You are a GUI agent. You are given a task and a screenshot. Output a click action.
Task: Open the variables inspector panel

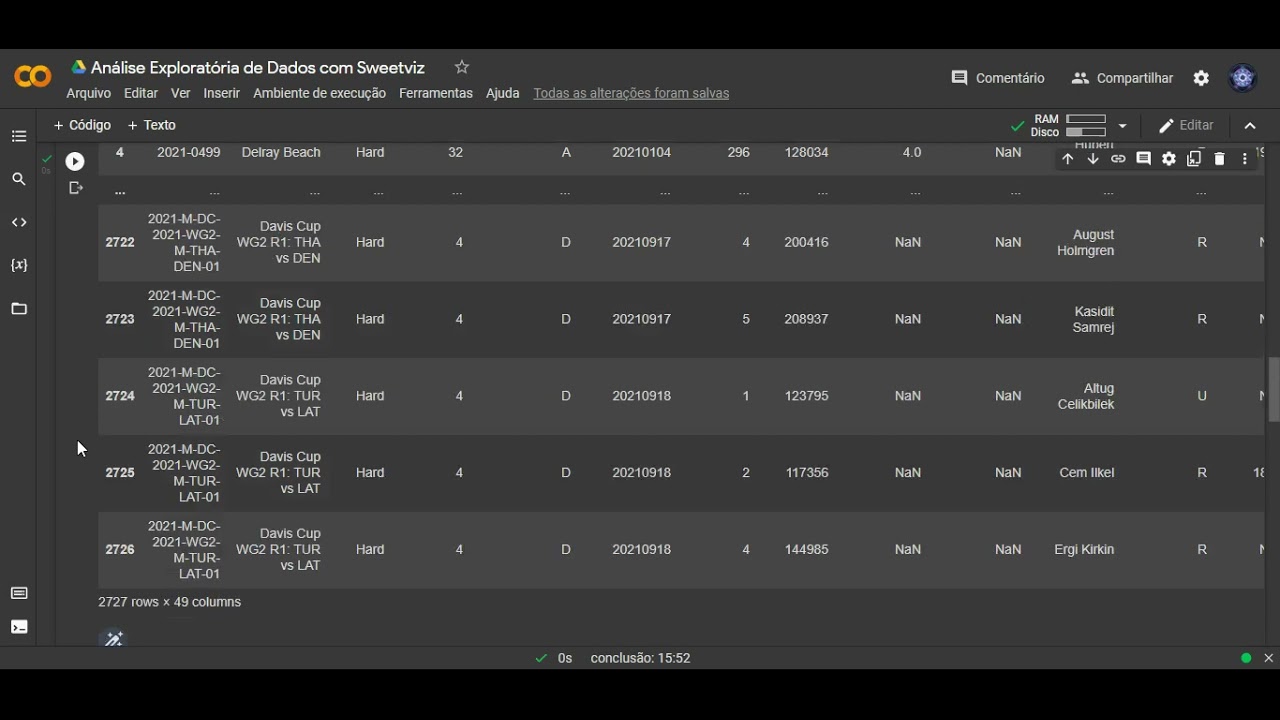point(19,265)
